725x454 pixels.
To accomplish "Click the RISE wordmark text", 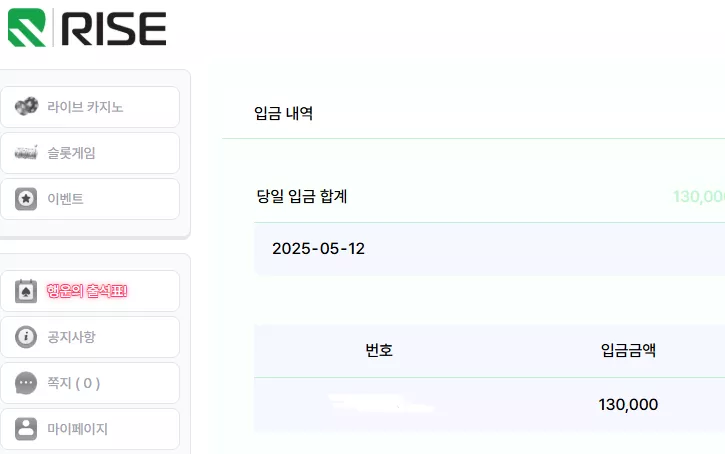I will tap(114, 29).
